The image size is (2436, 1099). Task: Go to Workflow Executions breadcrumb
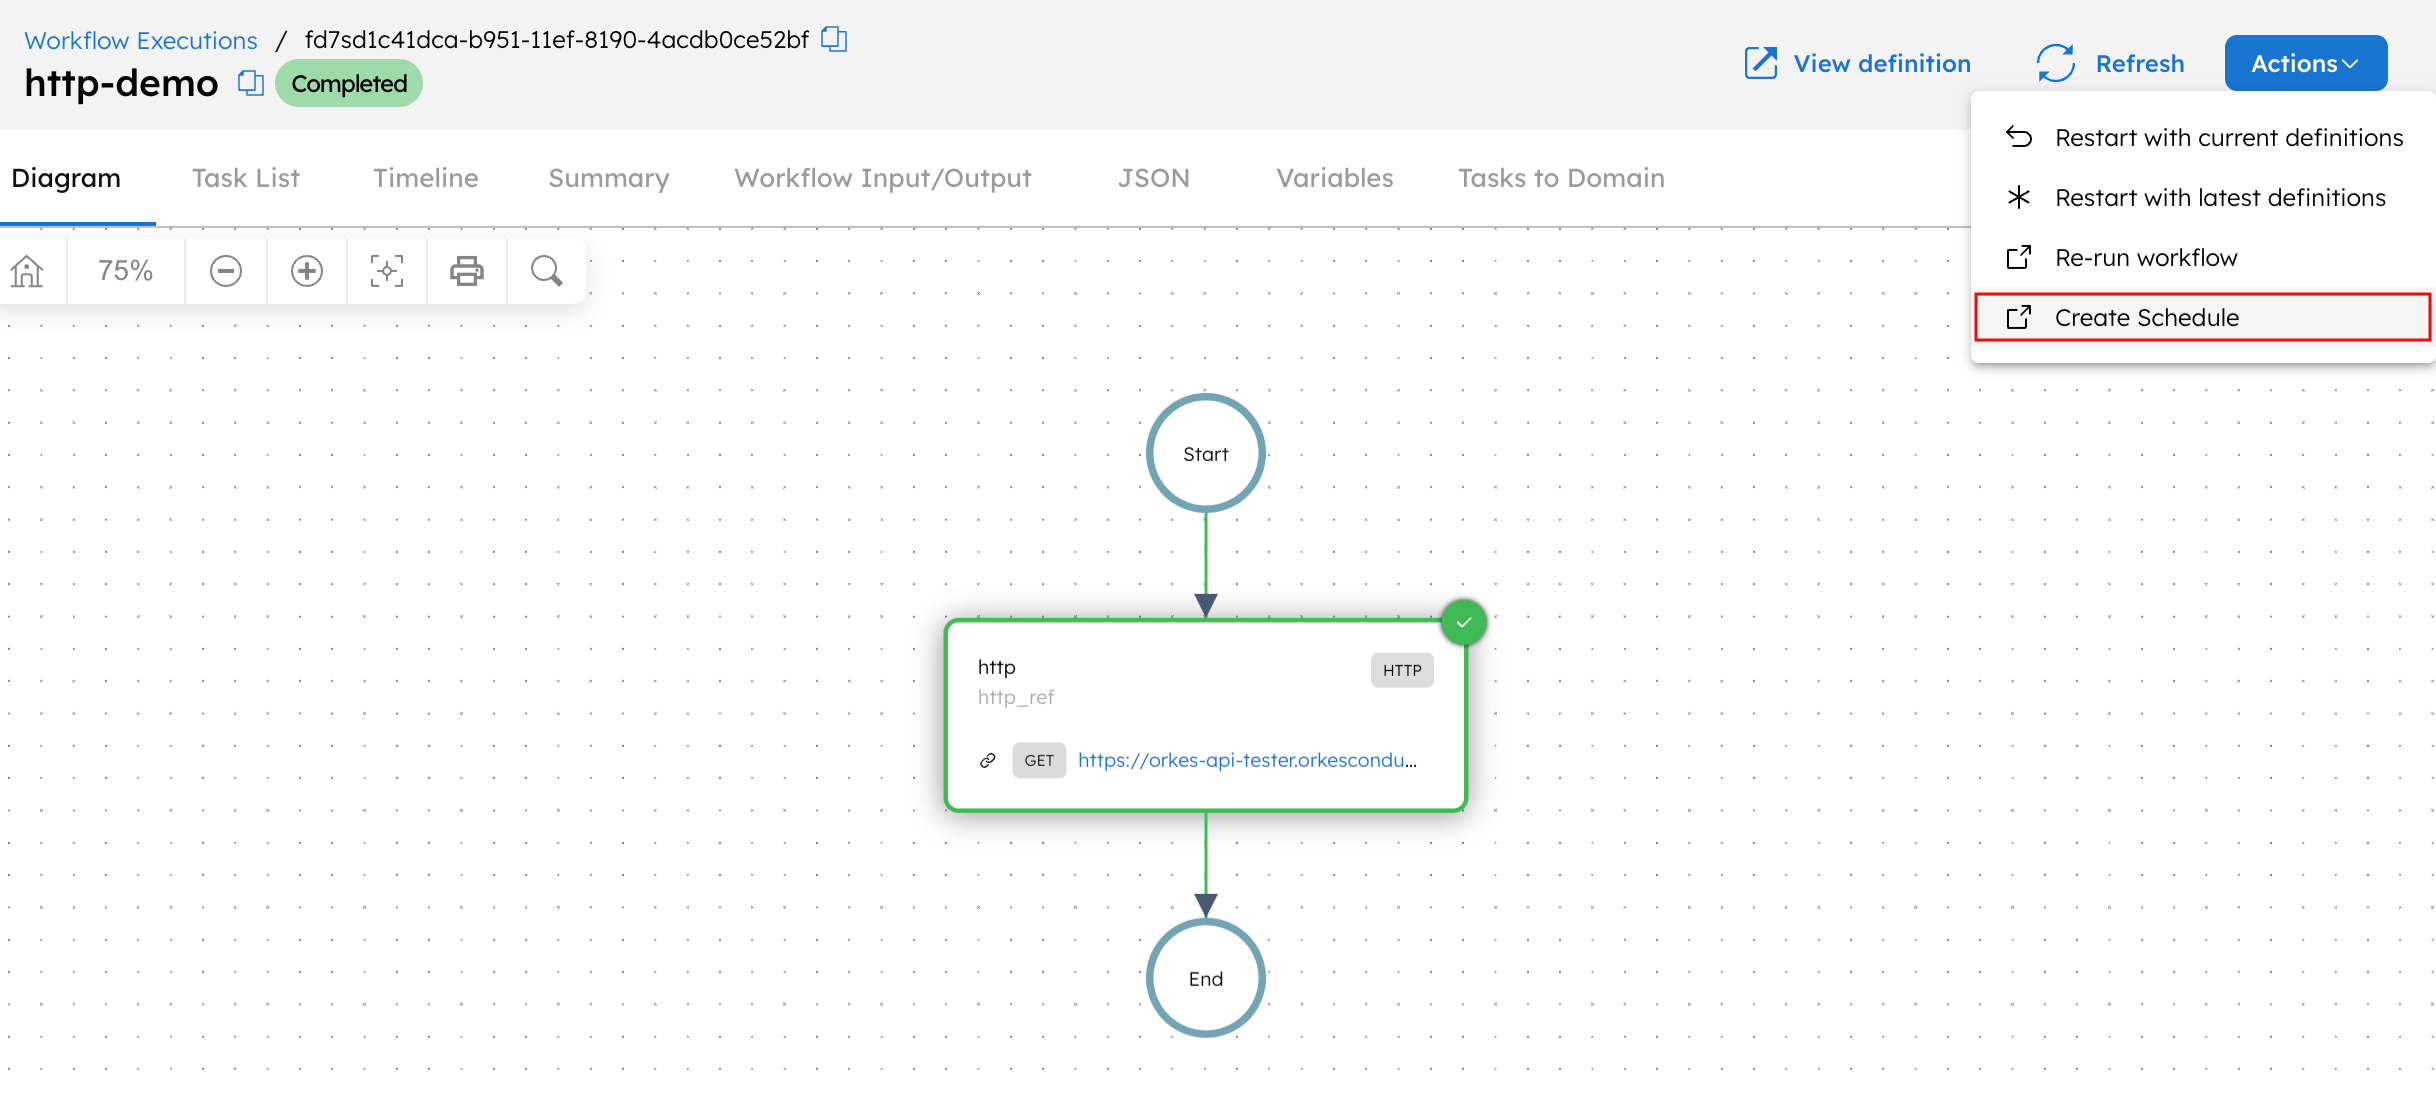[141, 41]
